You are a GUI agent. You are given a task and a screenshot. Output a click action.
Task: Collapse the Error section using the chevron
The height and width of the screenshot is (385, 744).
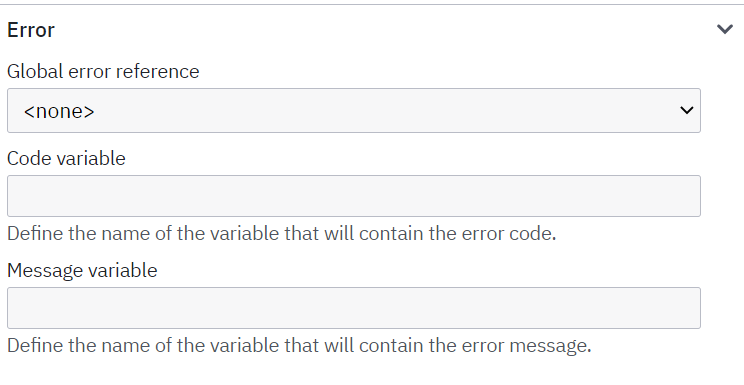pos(725,29)
